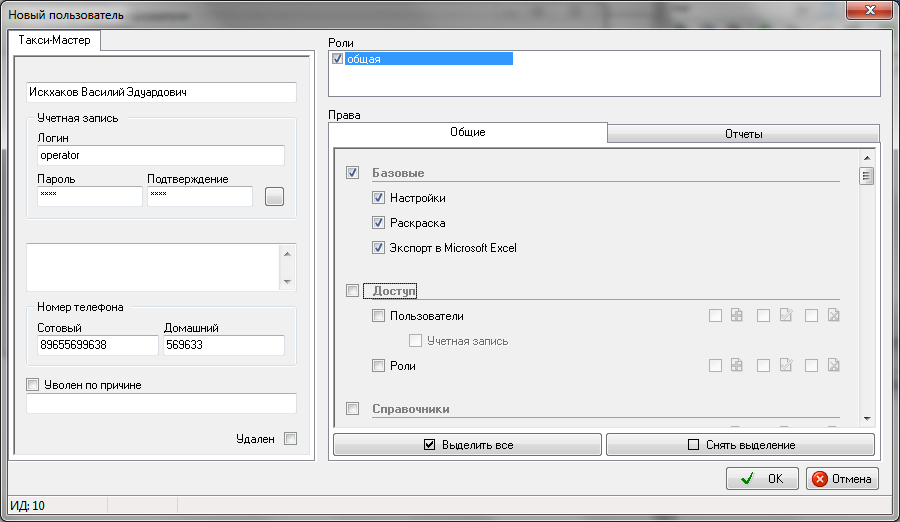Screen dimensions: 900x522
Task: Select the Такси-Мастер tab
Action: point(53,41)
